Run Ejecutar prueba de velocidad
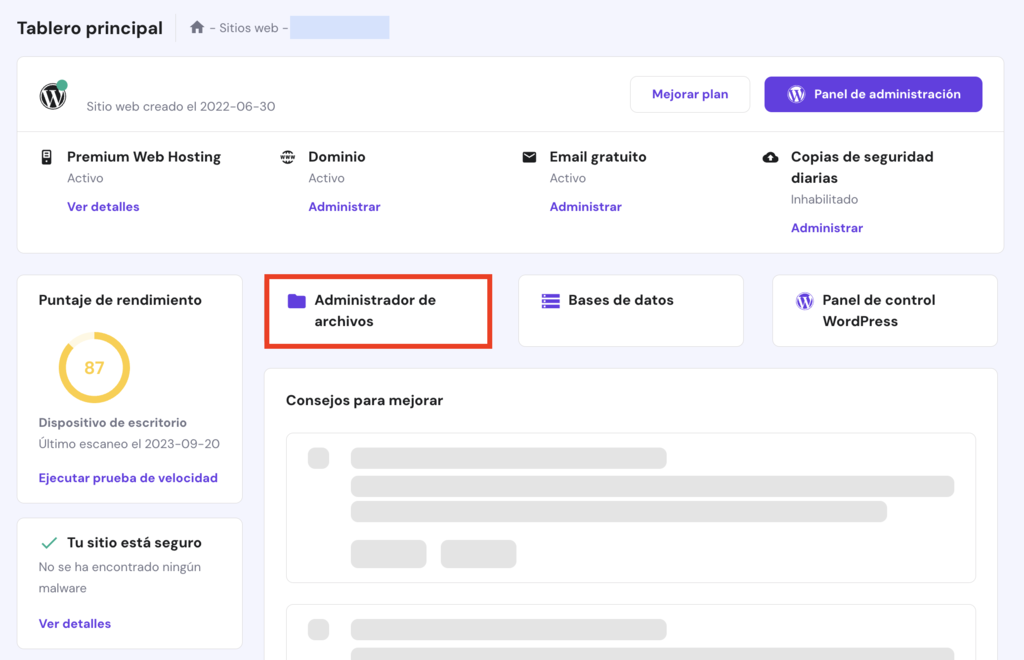Screen dimensions: 1024x660 click(x=128, y=478)
